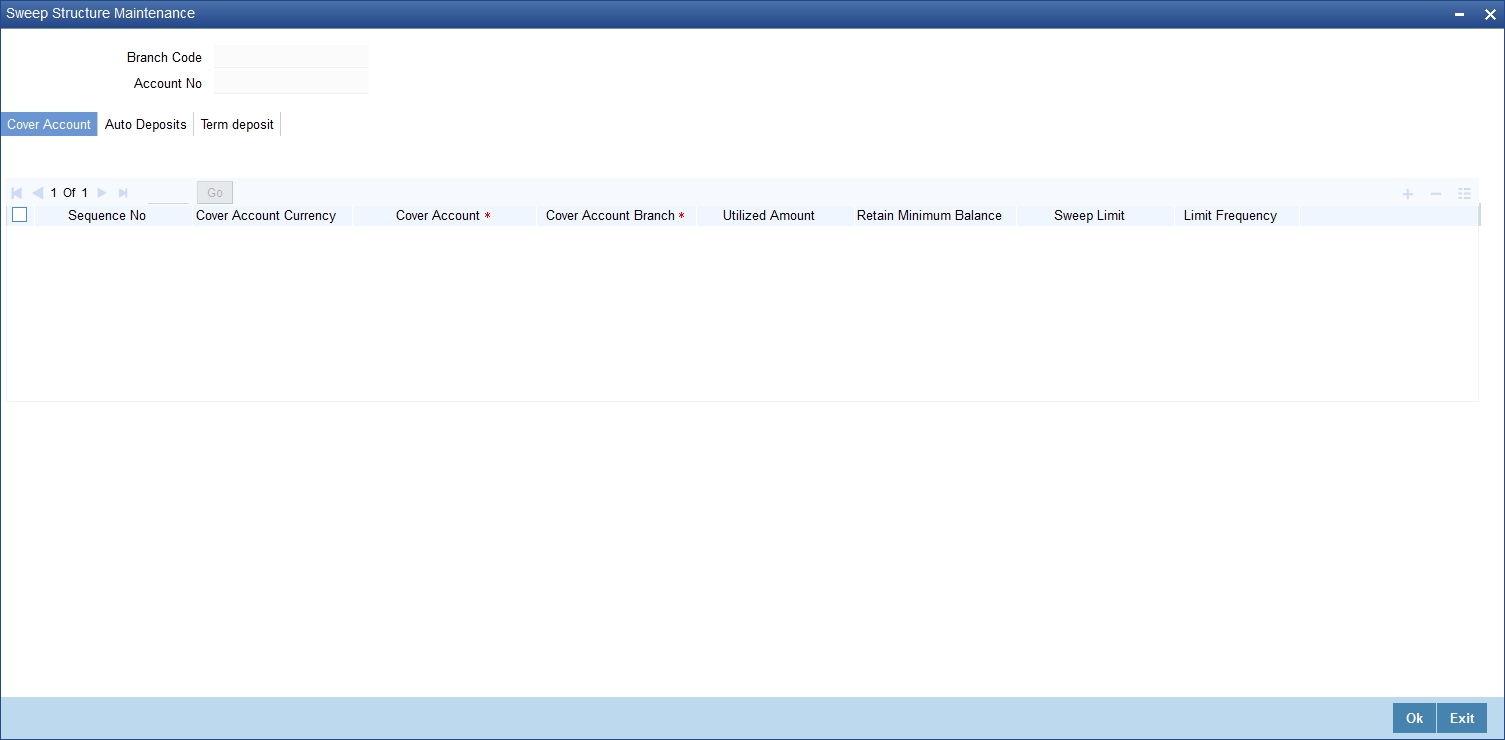
Task: Select the Cover Account tab
Action: point(48,124)
